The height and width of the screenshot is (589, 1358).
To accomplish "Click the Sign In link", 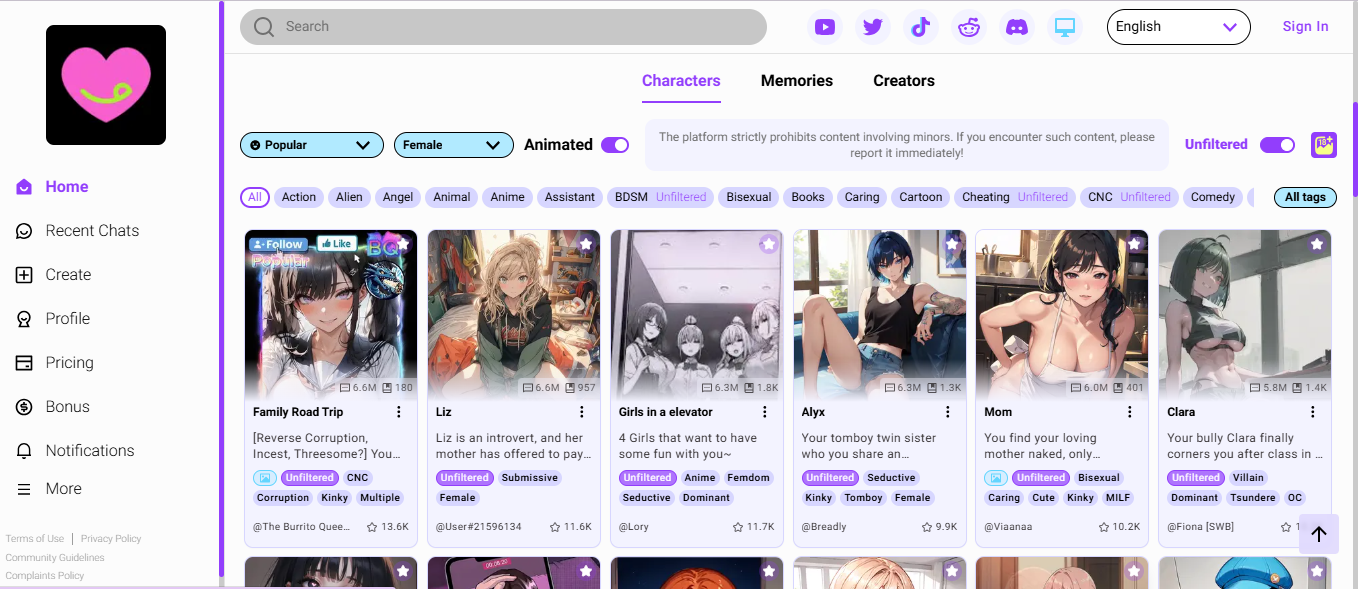I will pos(1305,27).
